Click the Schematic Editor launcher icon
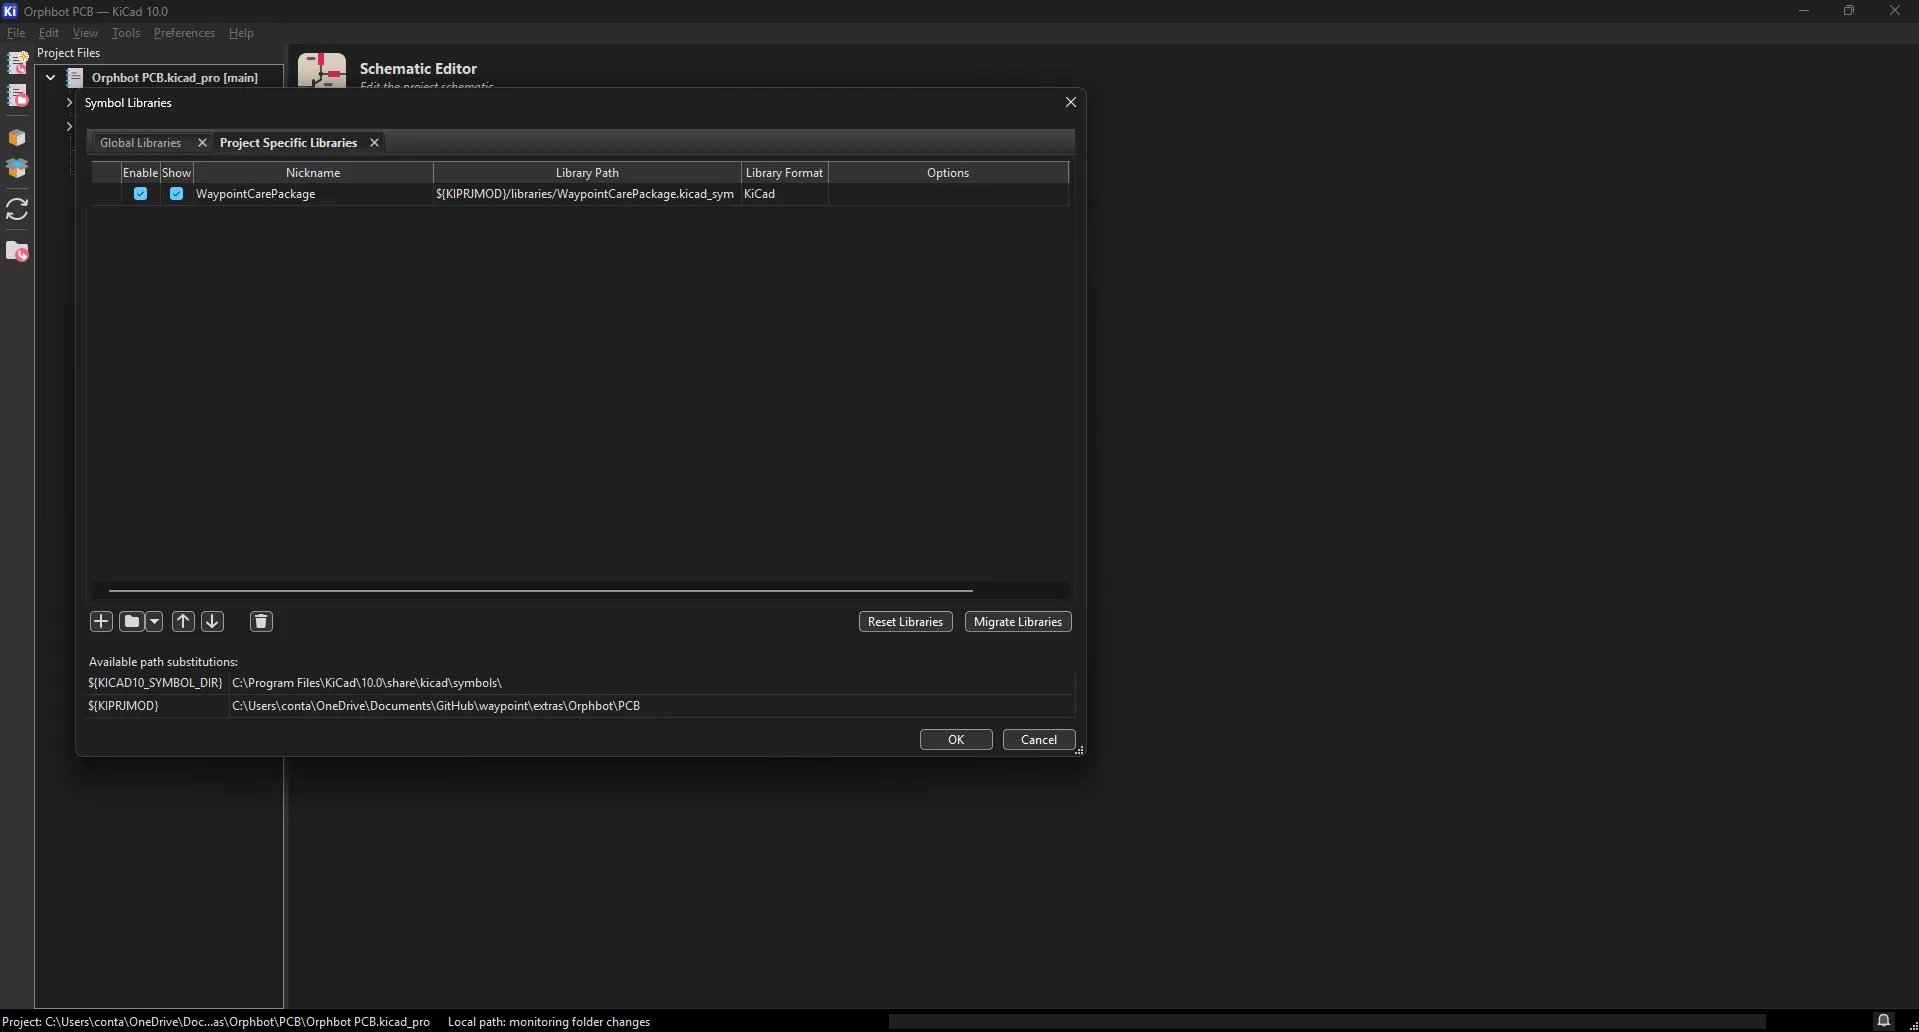The width and height of the screenshot is (1919, 1032). [322, 70]
